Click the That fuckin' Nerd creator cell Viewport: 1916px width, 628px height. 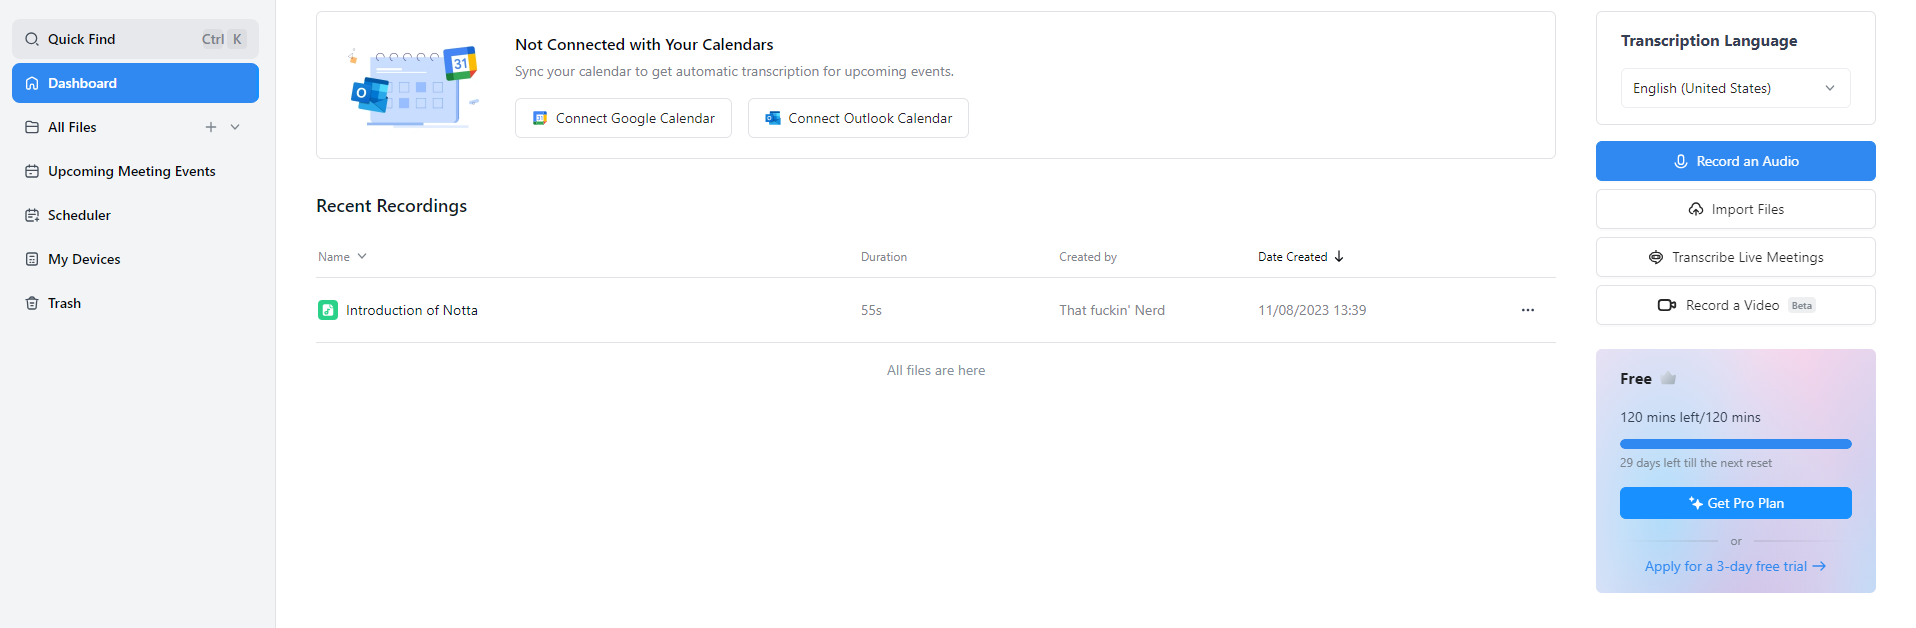tap(1112, 310)
